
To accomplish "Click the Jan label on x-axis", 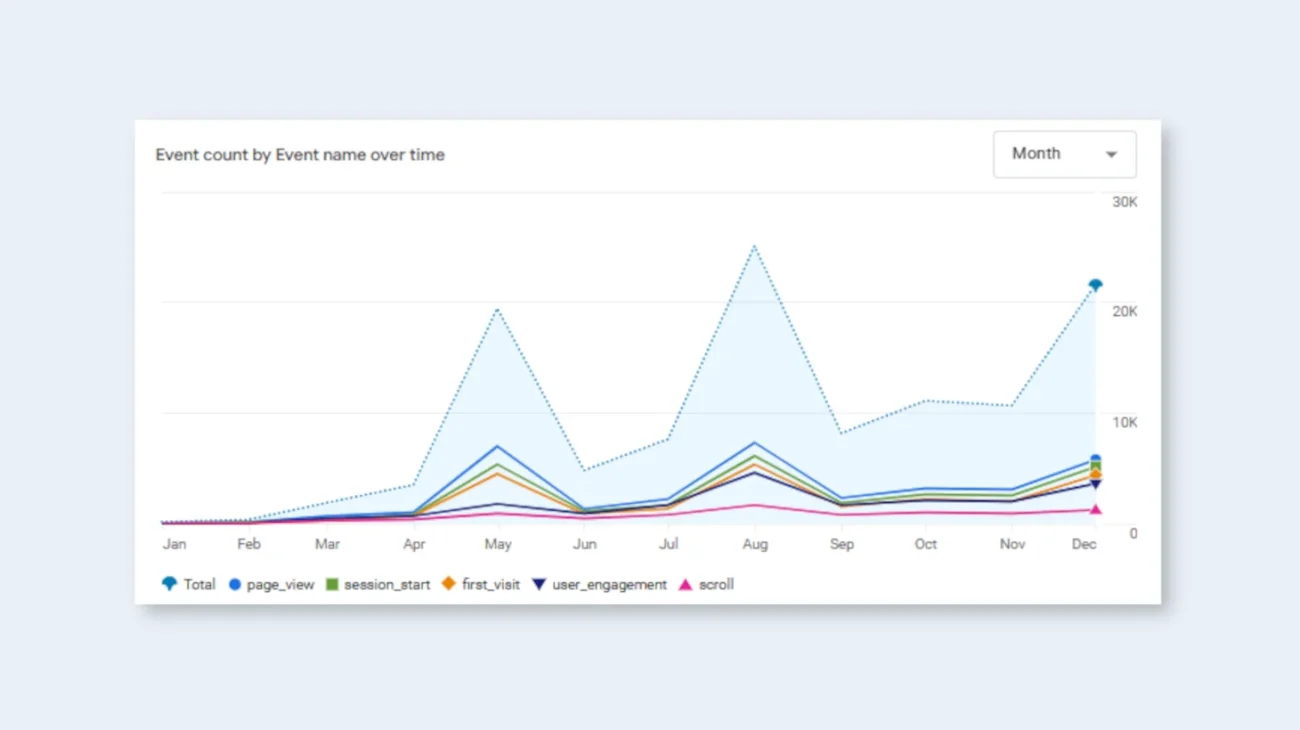I will 174,544.
